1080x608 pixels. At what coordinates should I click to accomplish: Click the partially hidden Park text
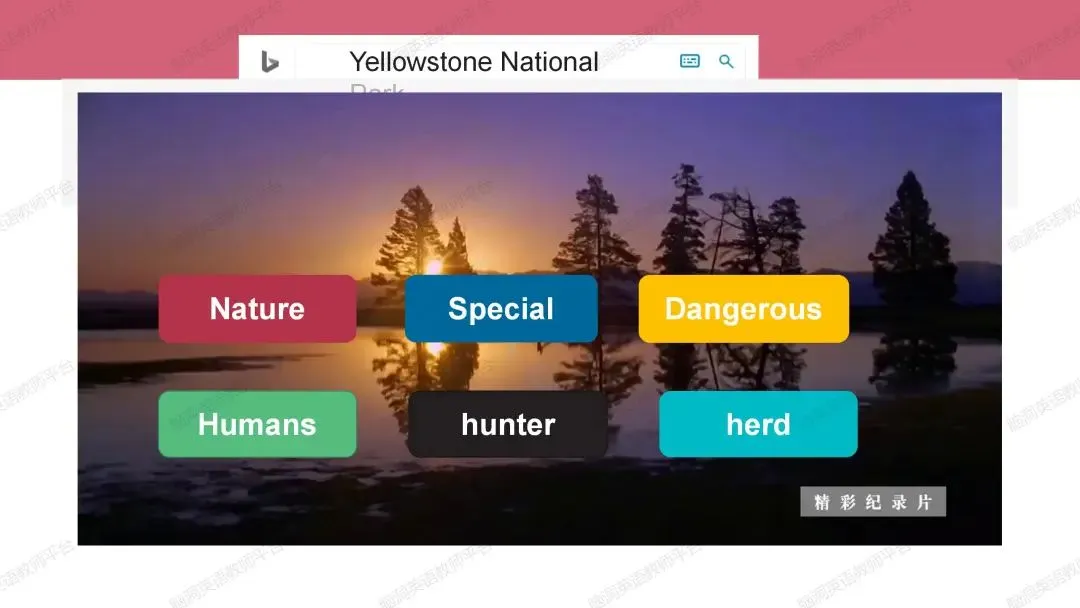coord(377,87)
